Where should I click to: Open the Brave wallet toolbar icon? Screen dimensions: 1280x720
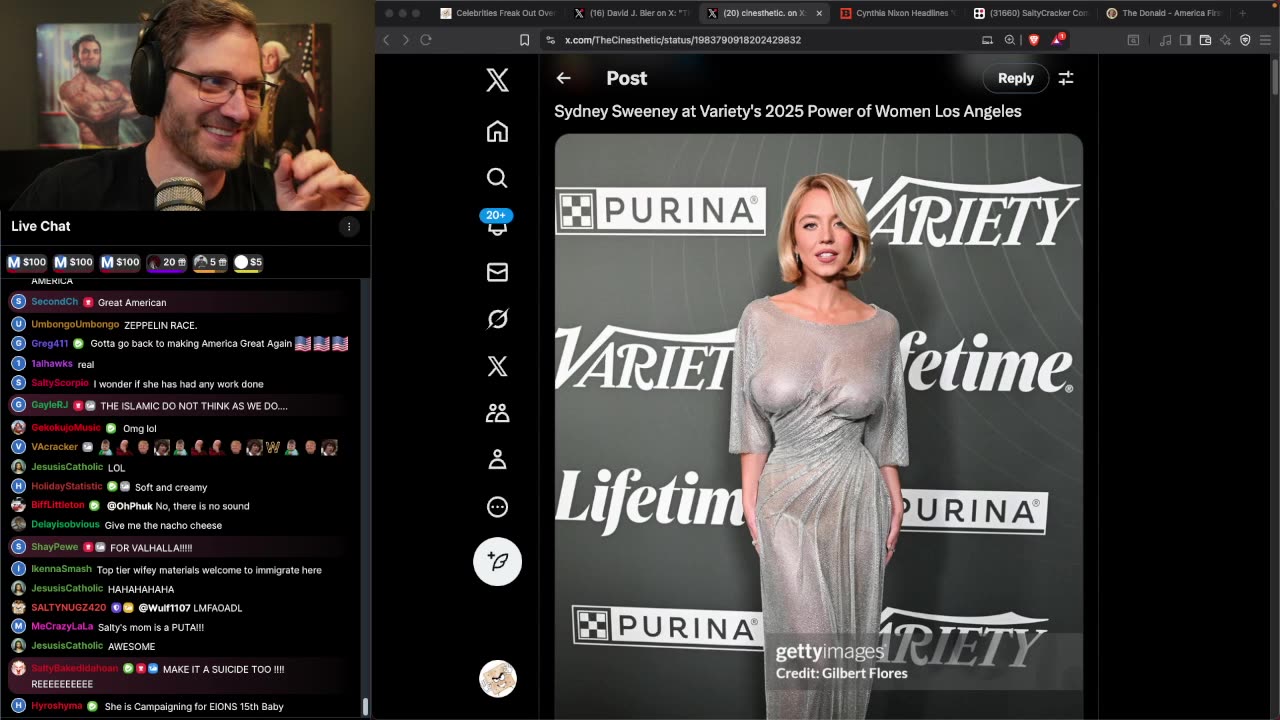tap(1205, 40)
